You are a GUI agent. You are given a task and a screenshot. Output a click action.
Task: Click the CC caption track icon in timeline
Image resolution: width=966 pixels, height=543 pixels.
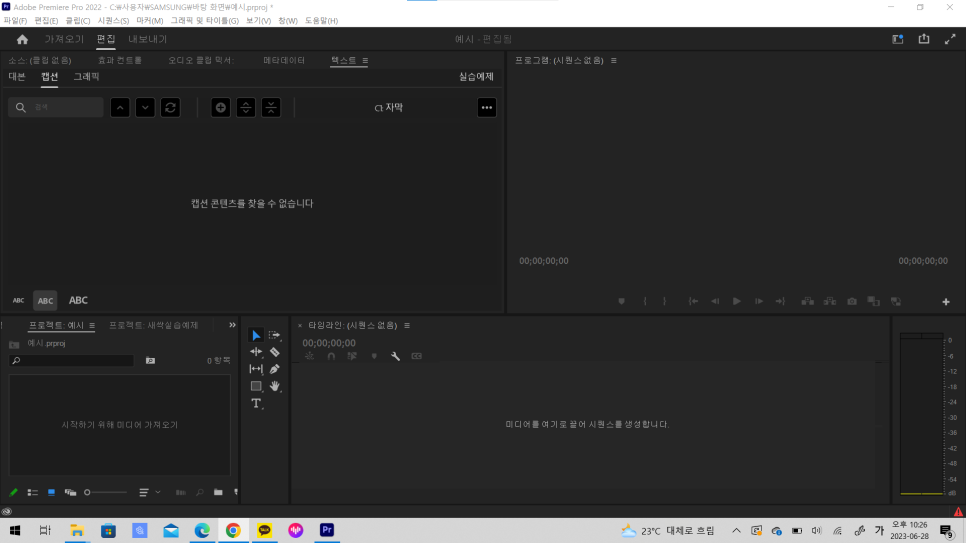pos(416,356)
